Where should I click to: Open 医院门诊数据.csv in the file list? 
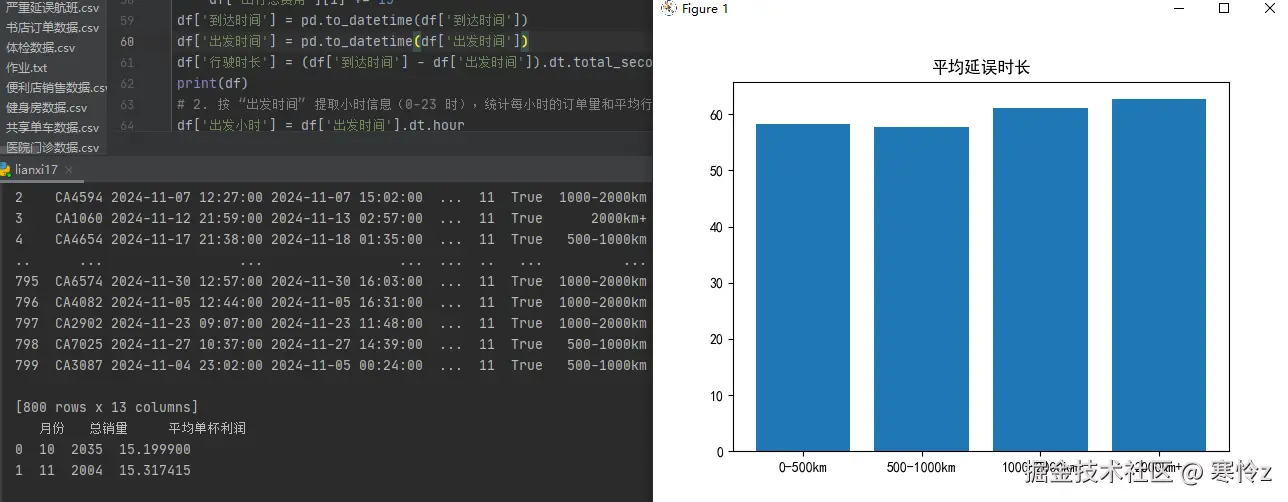pos(52,148)
